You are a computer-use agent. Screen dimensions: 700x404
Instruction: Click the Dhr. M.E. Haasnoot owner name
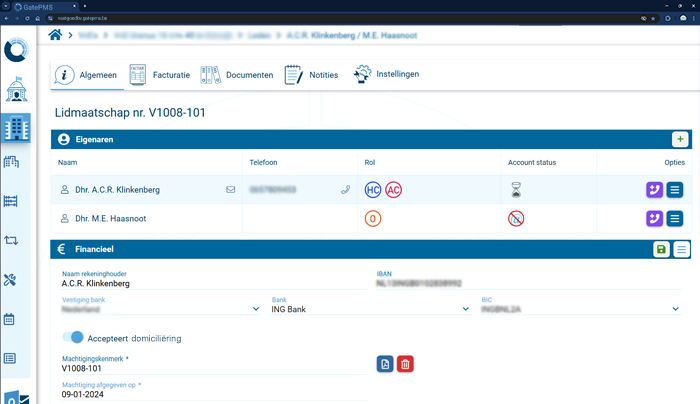pyautogui.click(x=110, y=218)
